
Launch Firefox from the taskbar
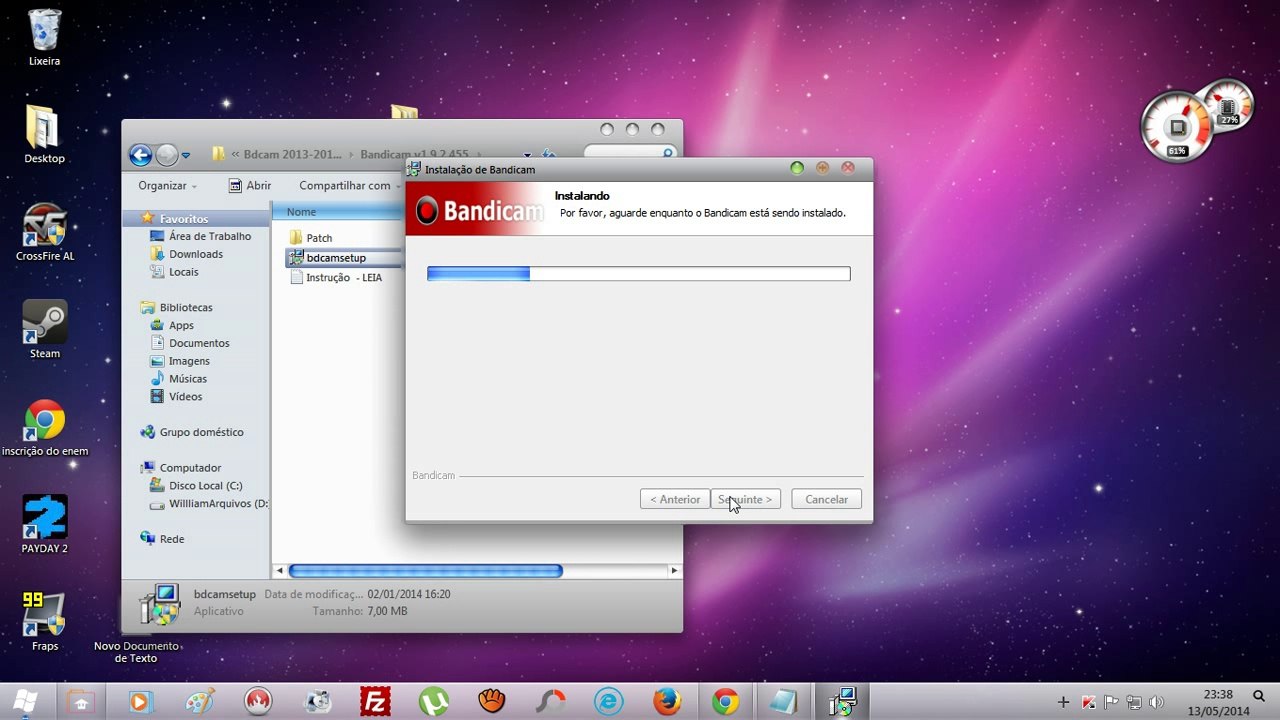pos(667,702)
